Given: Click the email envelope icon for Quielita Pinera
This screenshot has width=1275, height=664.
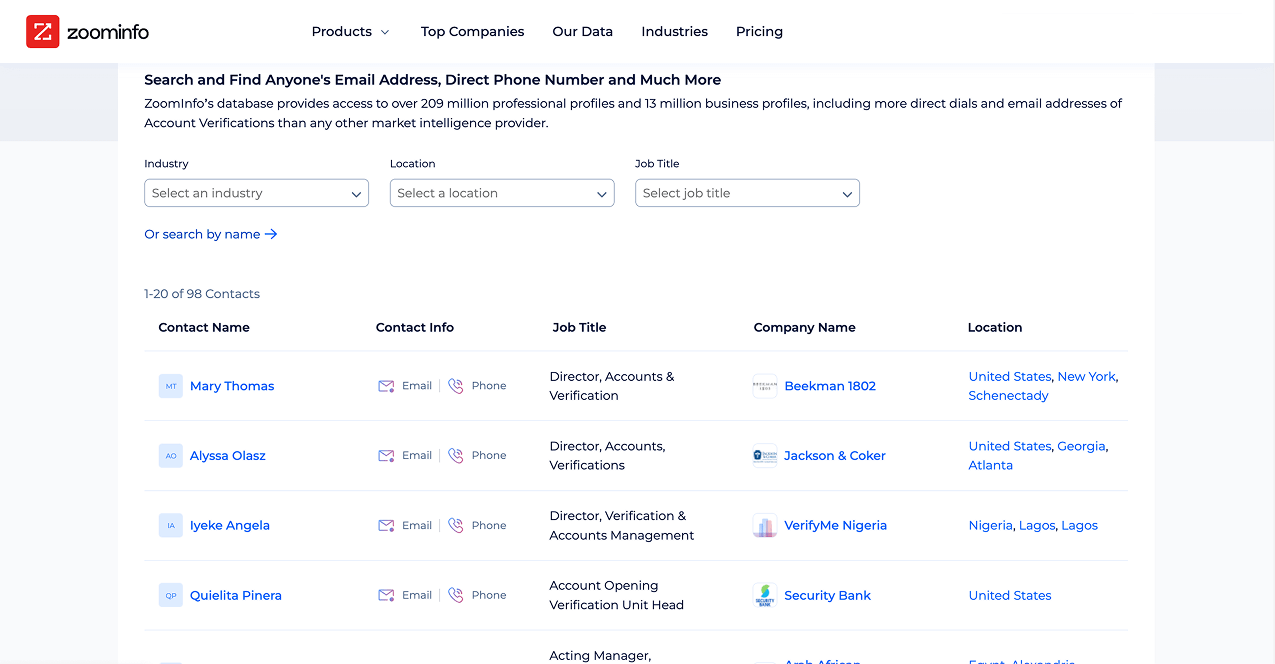Looking at the screenshot, I should [x=386, y=596].
